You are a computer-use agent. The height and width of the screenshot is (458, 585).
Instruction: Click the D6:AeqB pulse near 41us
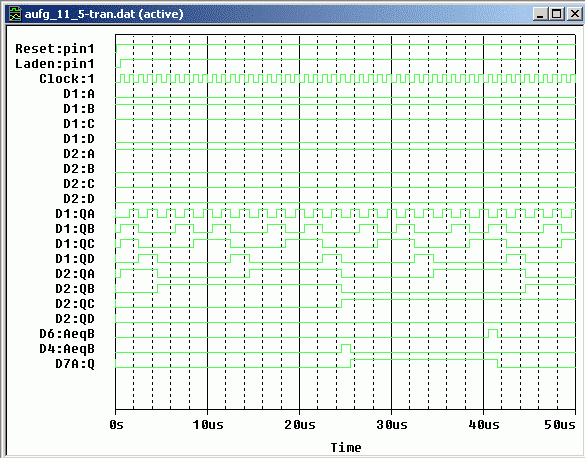(x=493, y=333)
